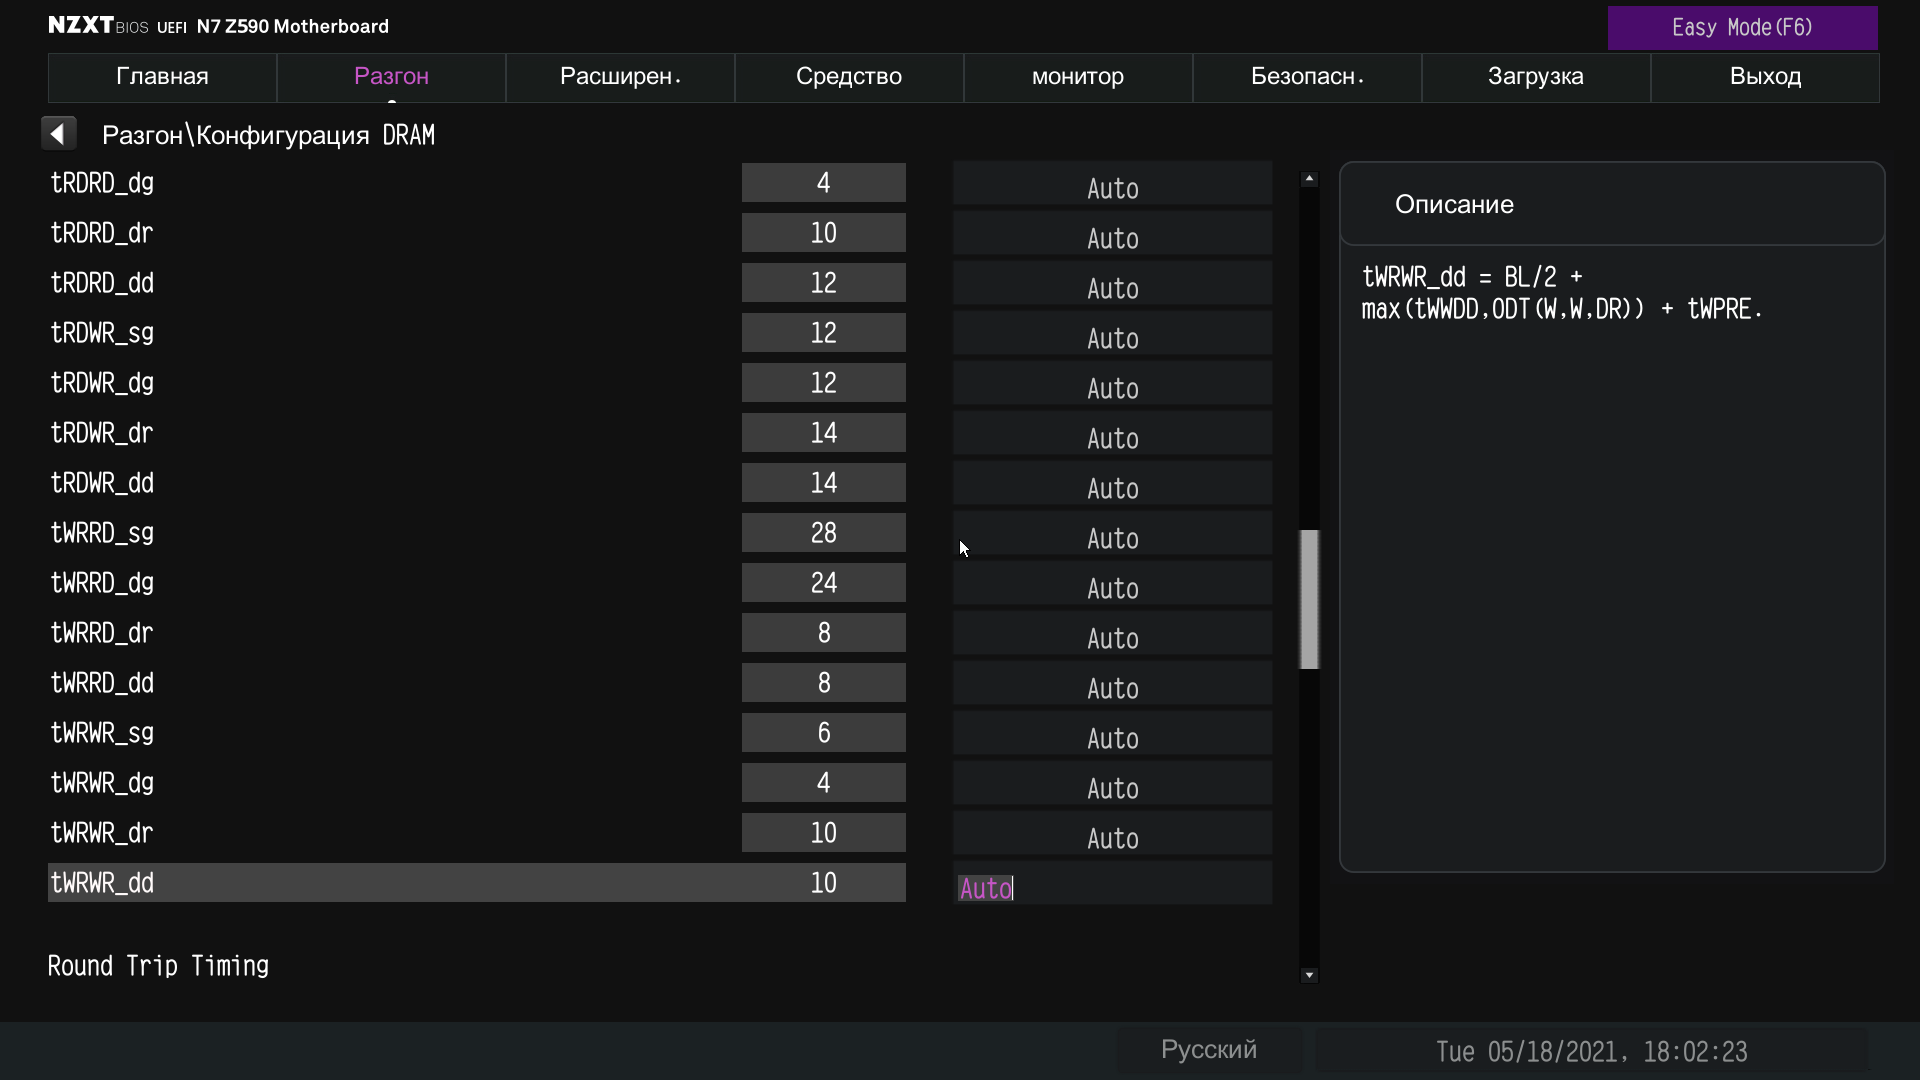The image size is (1920, 1080).
Task: Open the Главная tab
Action: click(162, 77)
